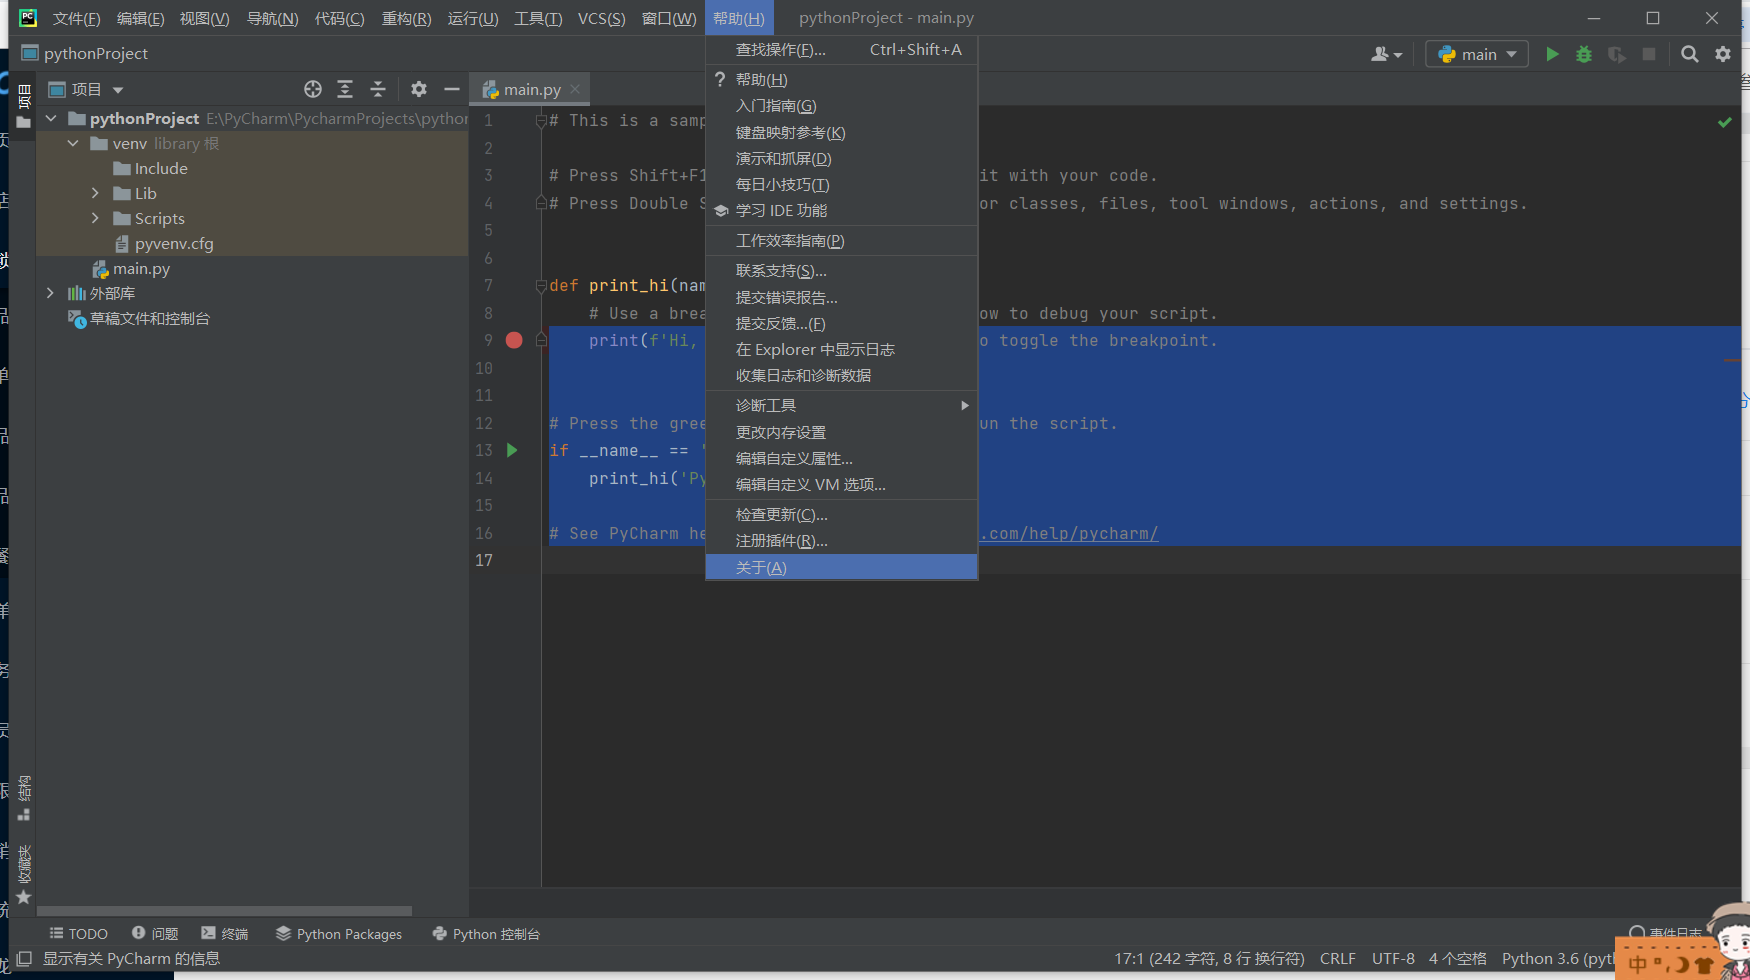Screen dimensions: 1750x980
Task: Click green inspection checkmark in editor corner
Action: [1725, 122]
